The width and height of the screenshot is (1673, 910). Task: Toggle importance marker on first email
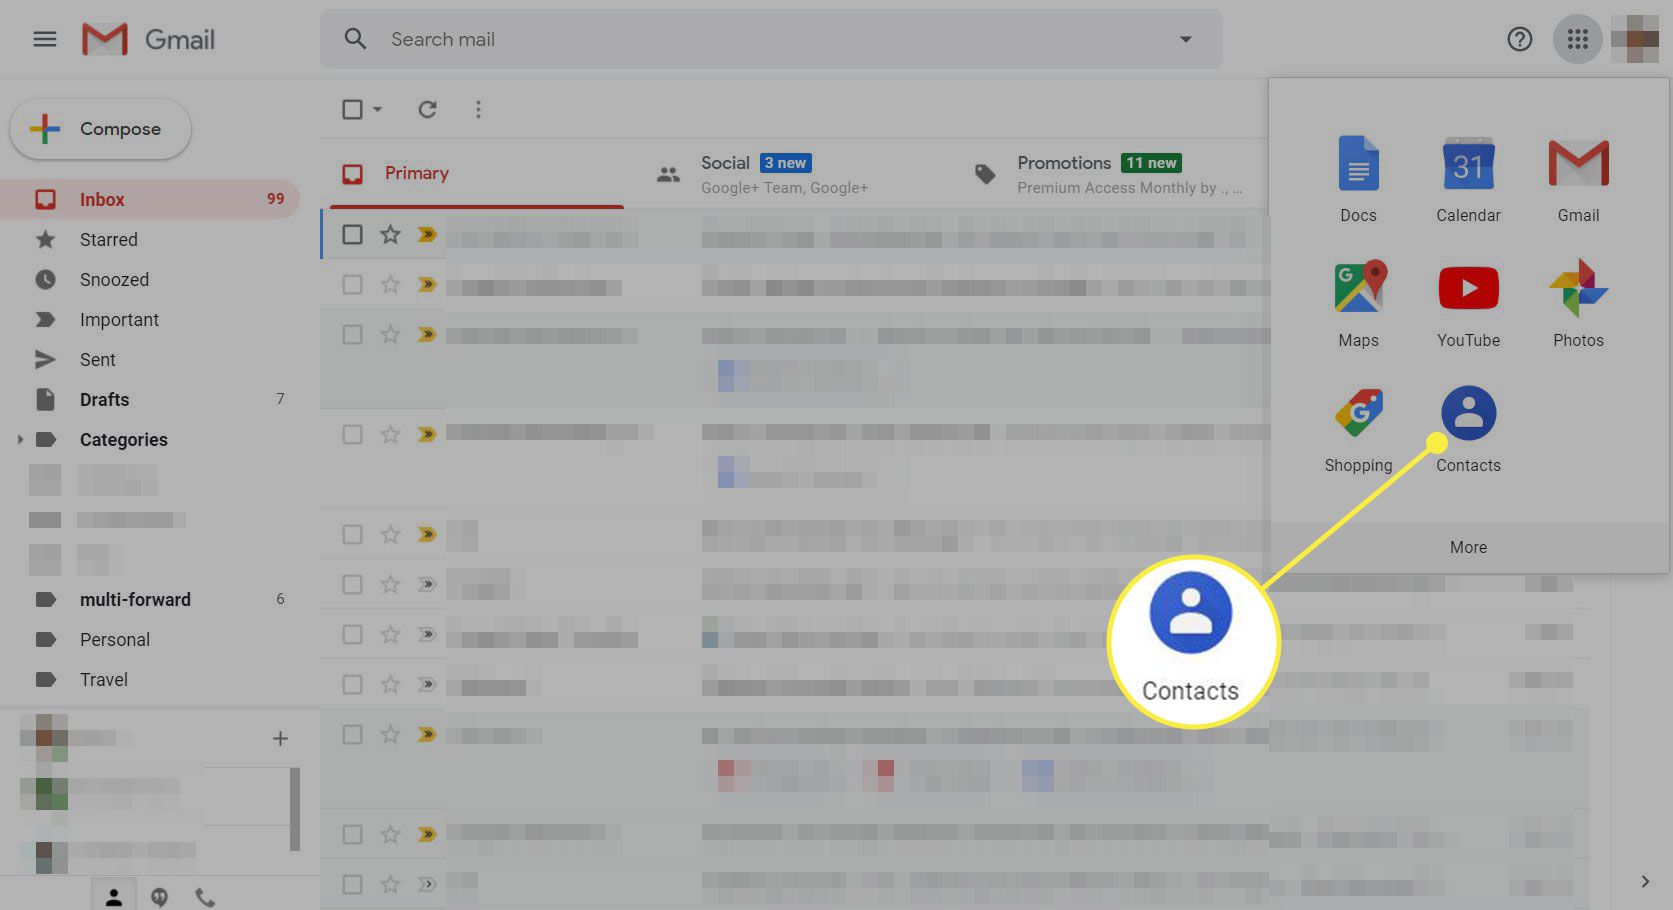click(x=427, y=234)
